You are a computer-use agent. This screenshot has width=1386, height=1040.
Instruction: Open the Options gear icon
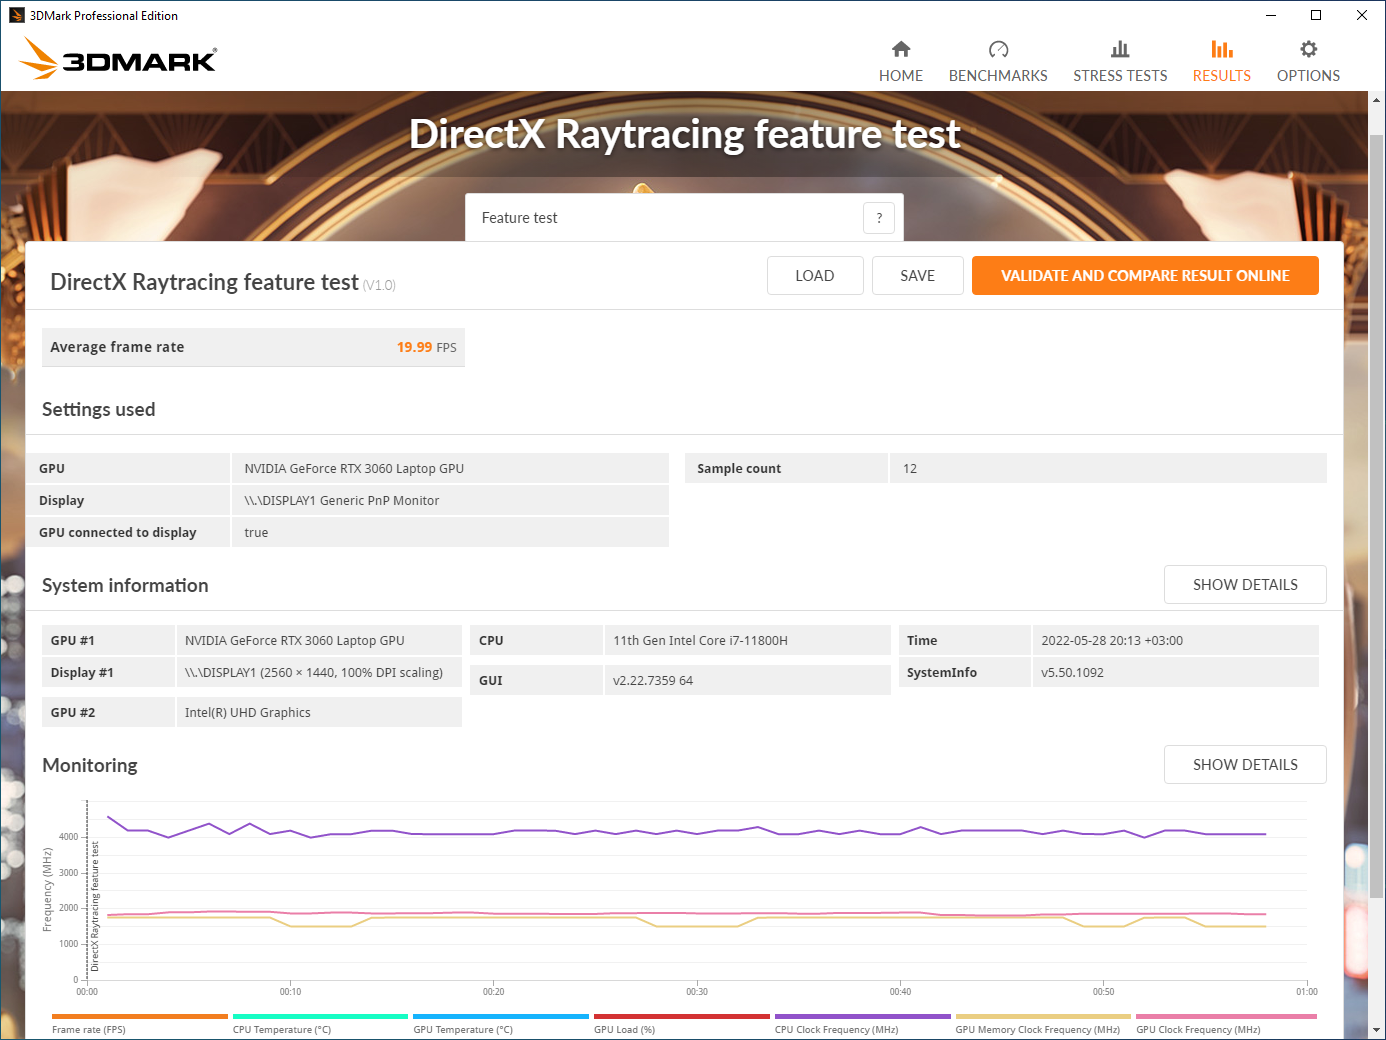point(1308,49)
